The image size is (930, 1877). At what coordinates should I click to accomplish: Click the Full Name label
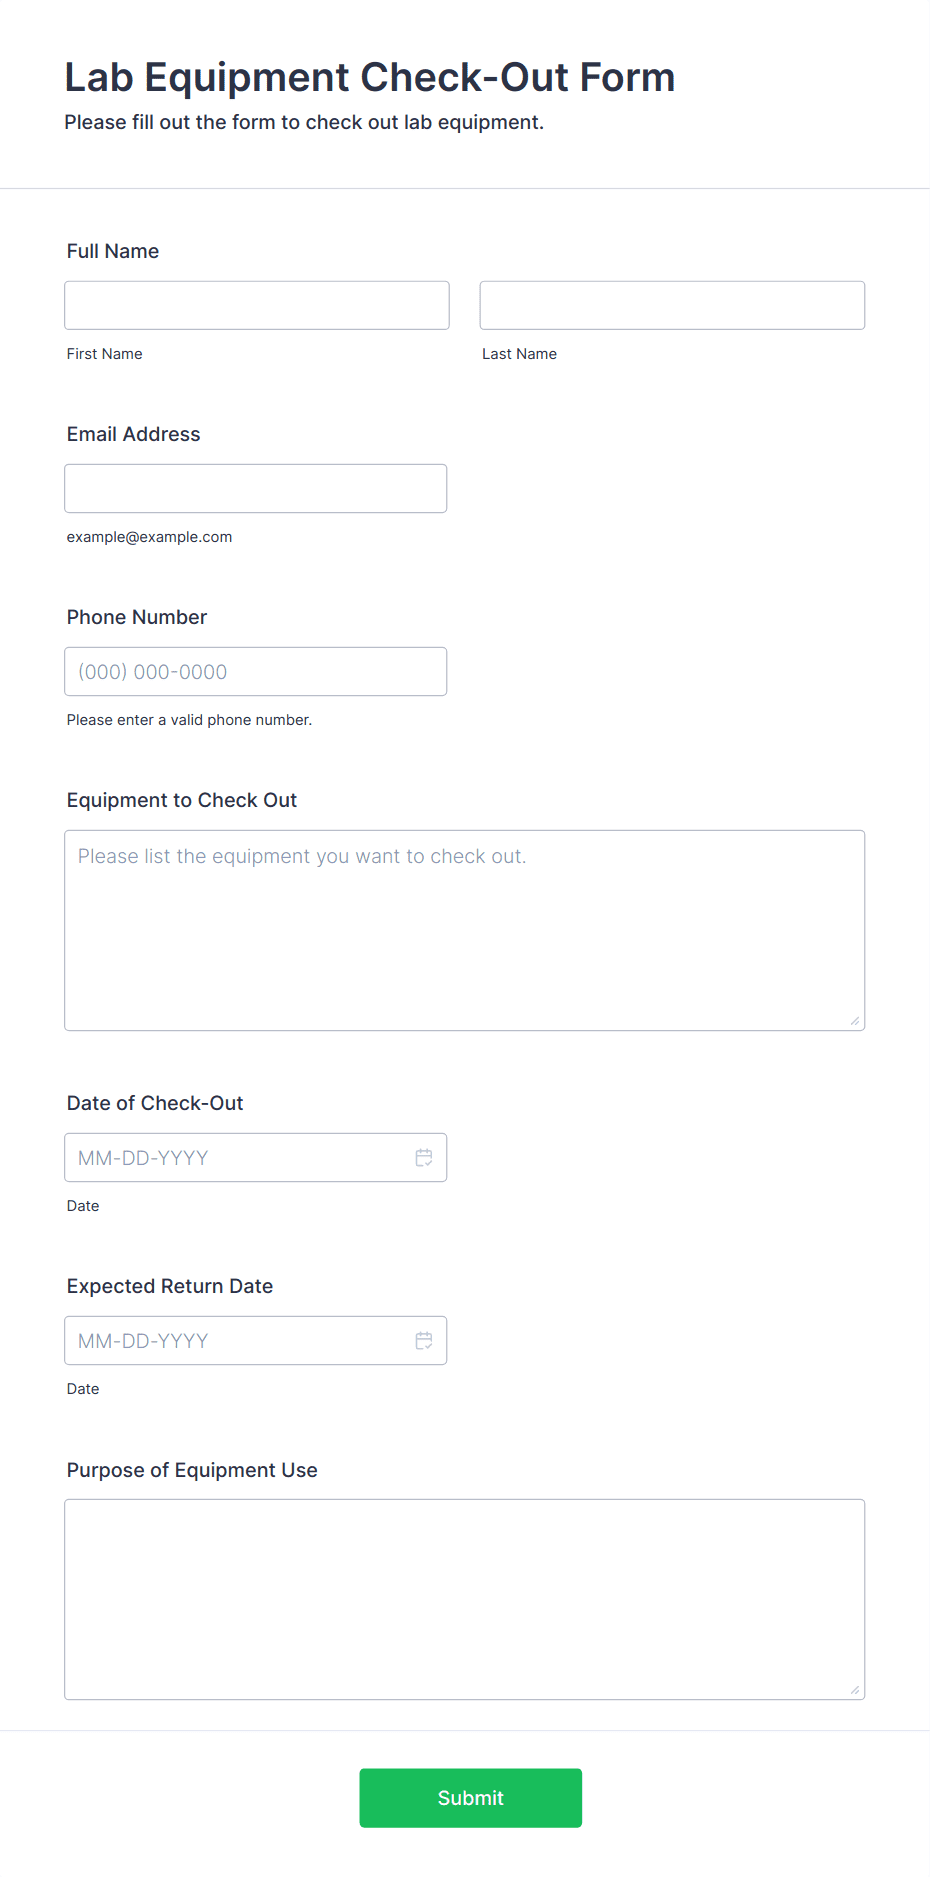(x=113, y=251)
